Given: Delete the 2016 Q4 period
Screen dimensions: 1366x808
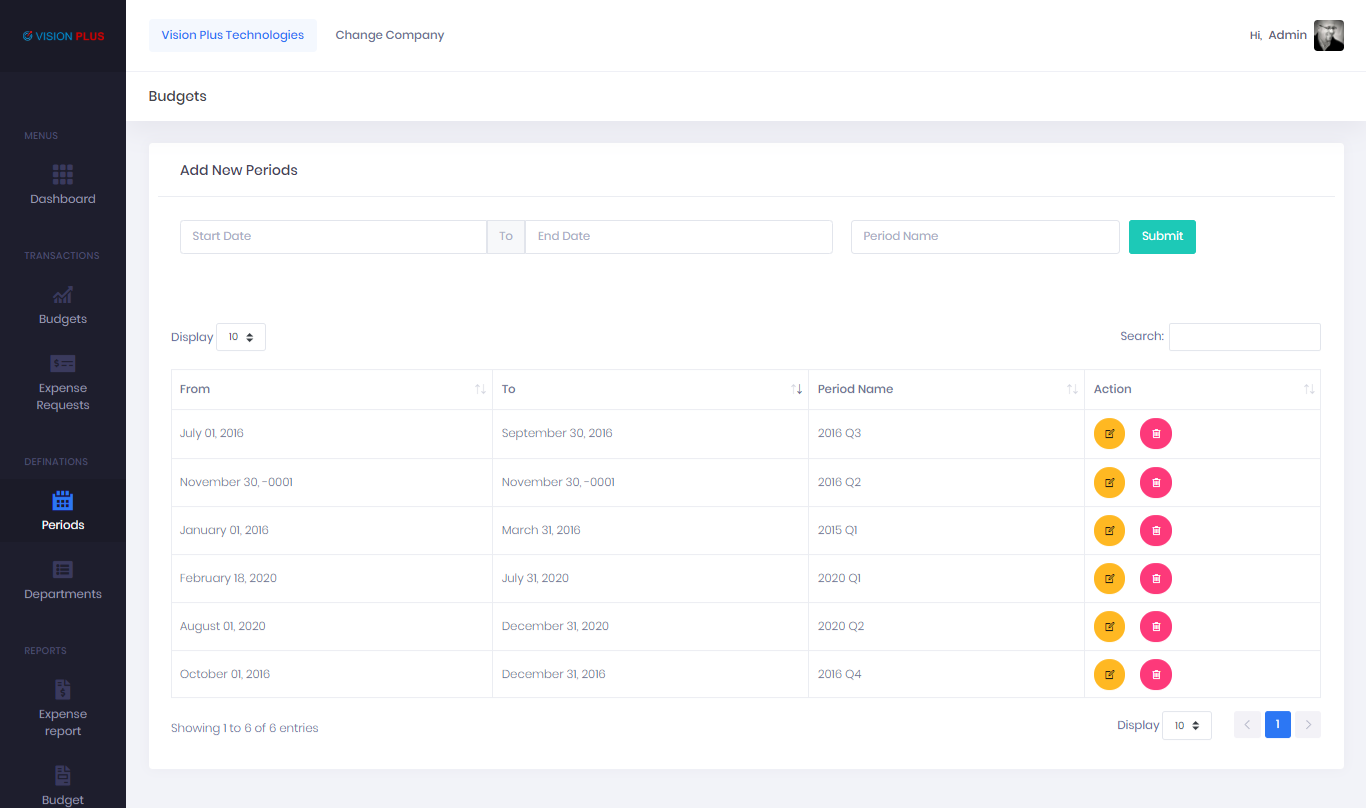Looking at the screenshot, I should 1155,674.
